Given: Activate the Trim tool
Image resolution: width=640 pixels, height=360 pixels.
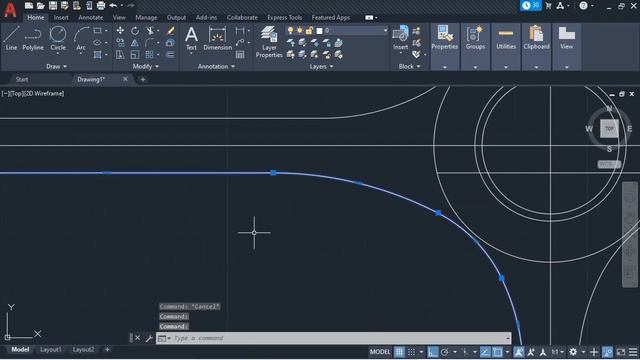Looking at the screenshot, I should tap(150, 31).
